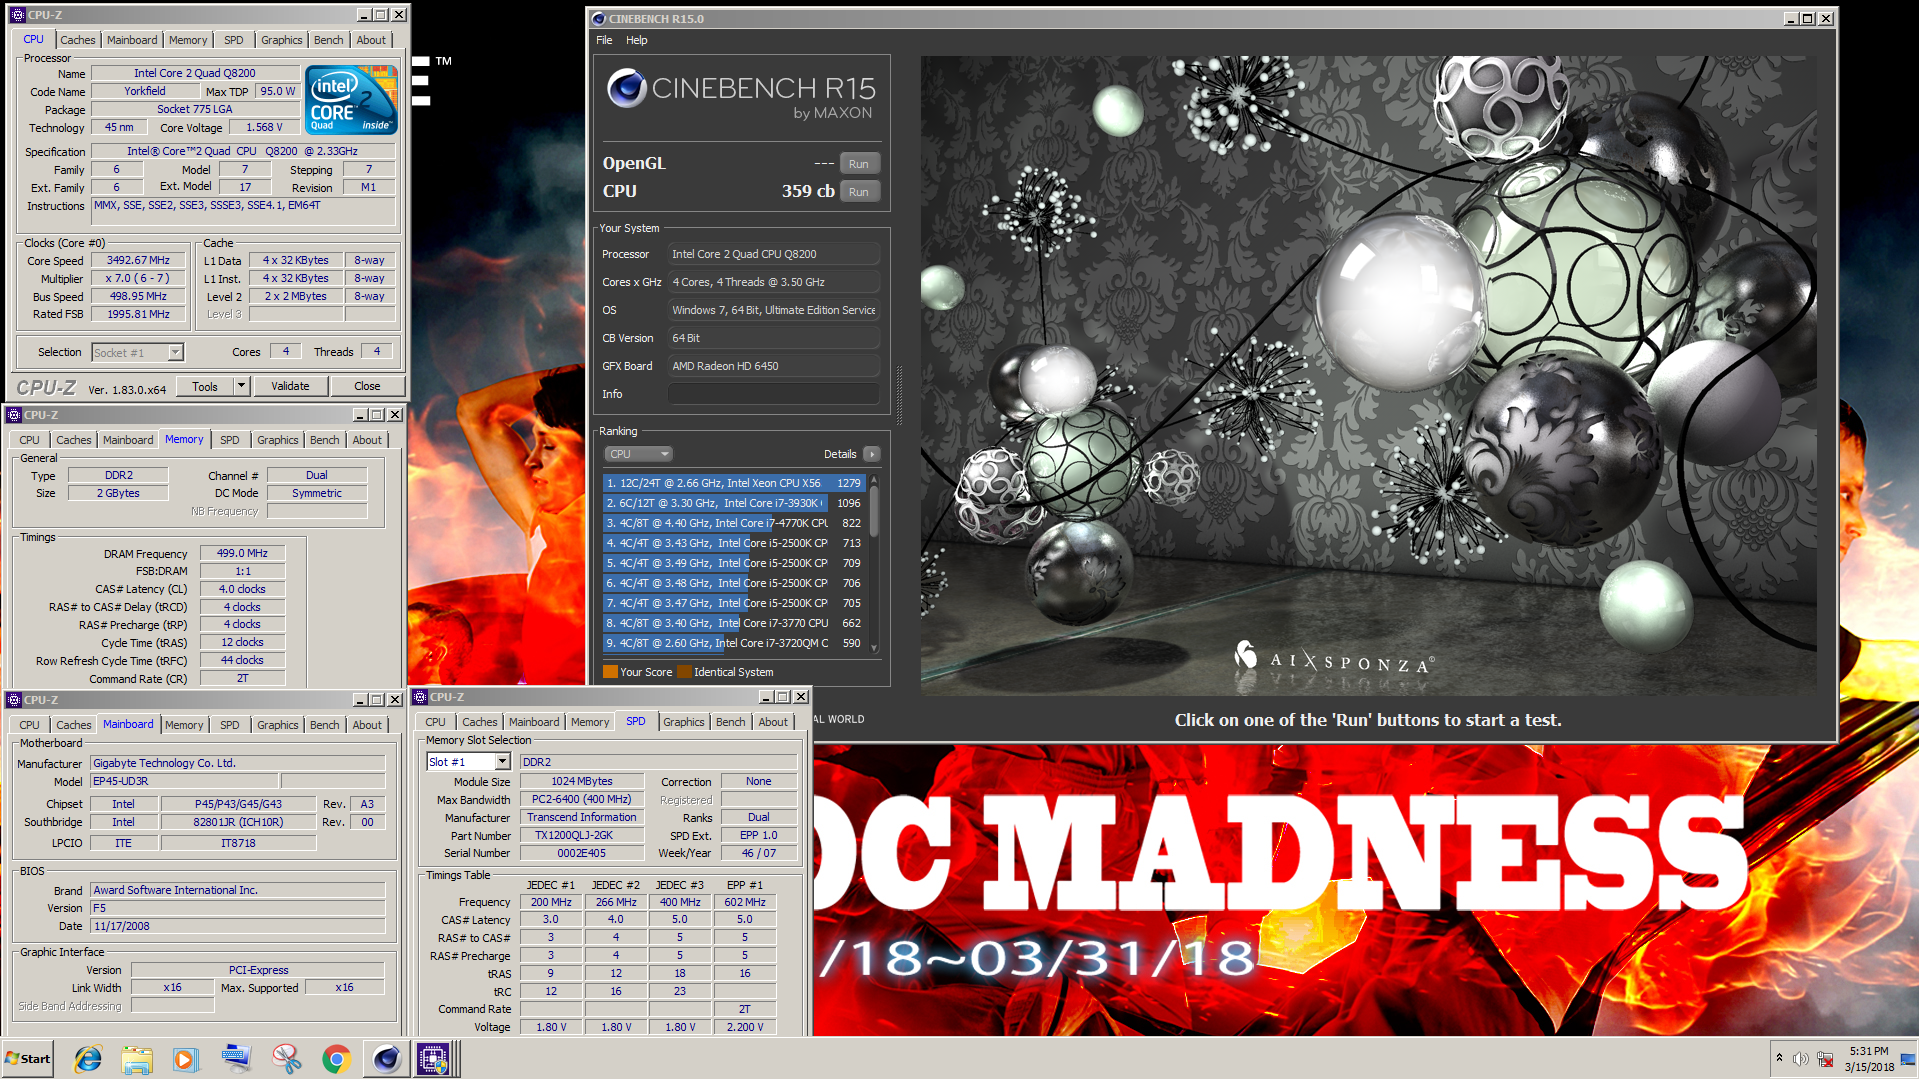The width and height of the screenshot is (1919, 1079).
Task: Show hidden system tray icons
Action: click(1779, 1058)
